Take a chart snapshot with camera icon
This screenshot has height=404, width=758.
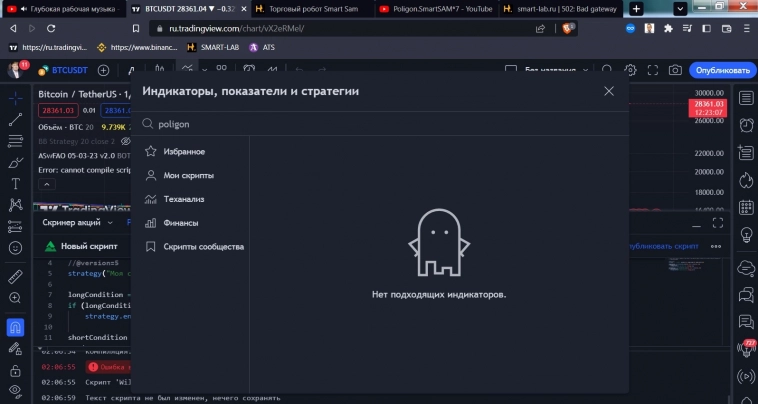pyautogui.click(x=675, y=70)
